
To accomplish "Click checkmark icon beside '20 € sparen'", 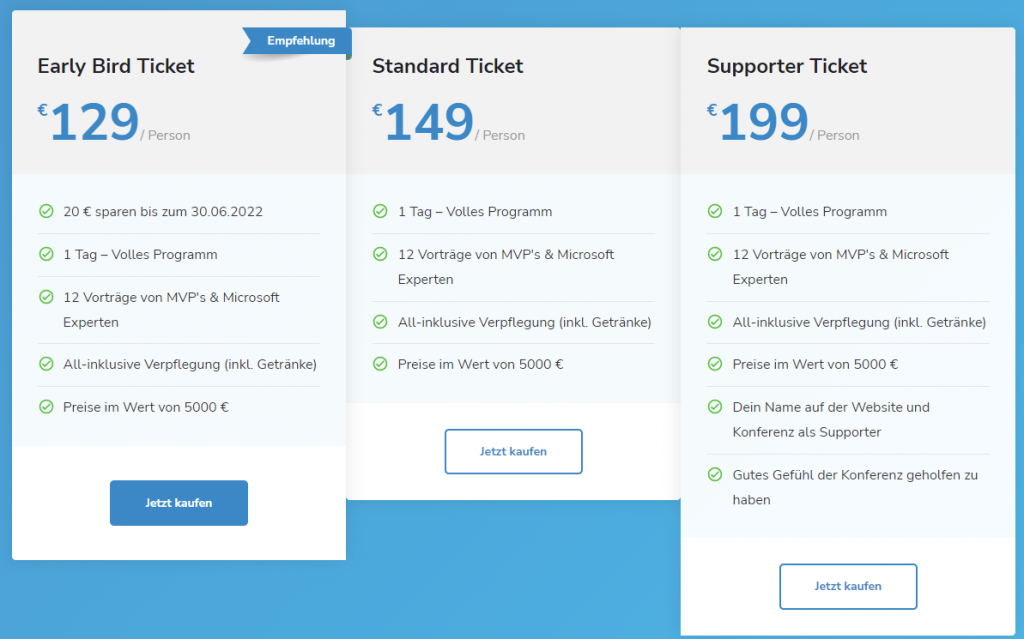I will (x=46, y=212).
